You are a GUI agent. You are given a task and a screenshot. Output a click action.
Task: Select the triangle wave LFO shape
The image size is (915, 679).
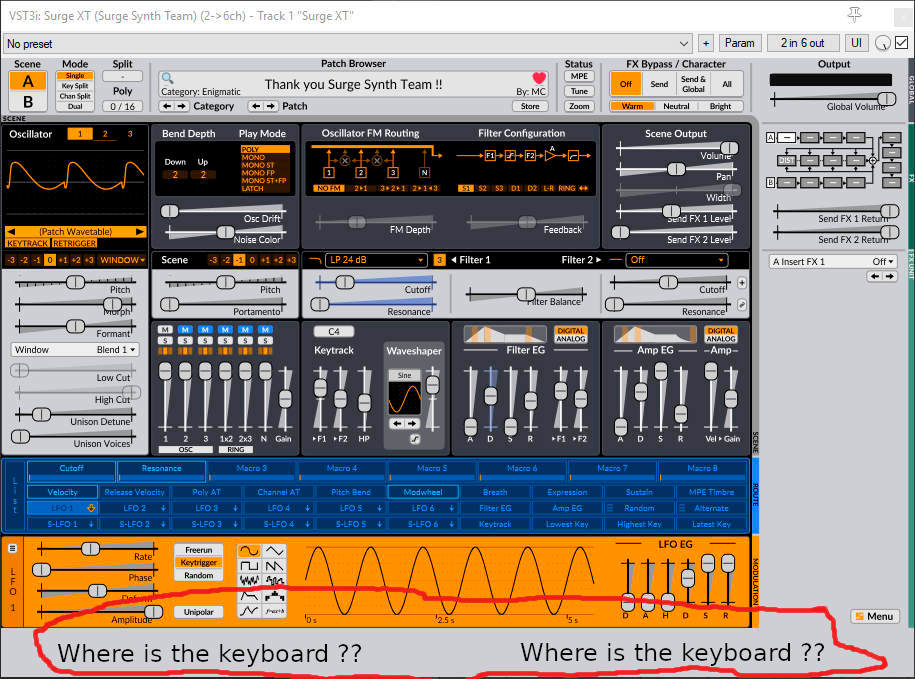point(276,551)
